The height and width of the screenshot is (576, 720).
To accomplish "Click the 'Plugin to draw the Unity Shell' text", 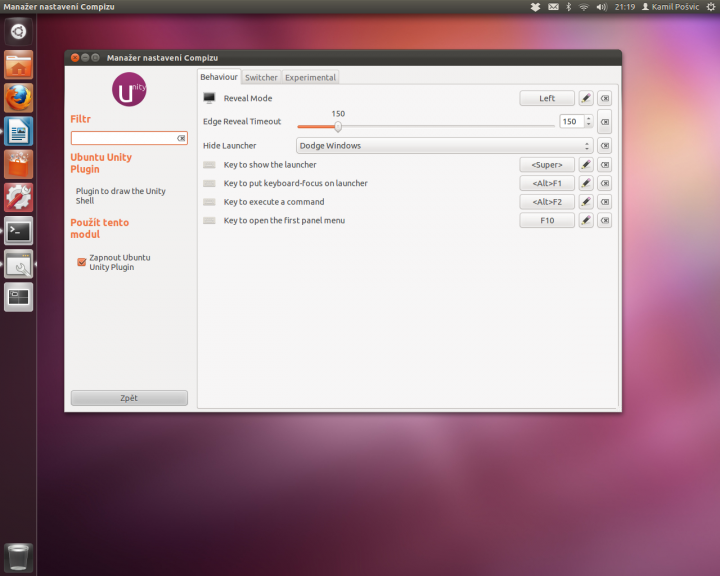I will pyautogui.click(x=121, y=196).
